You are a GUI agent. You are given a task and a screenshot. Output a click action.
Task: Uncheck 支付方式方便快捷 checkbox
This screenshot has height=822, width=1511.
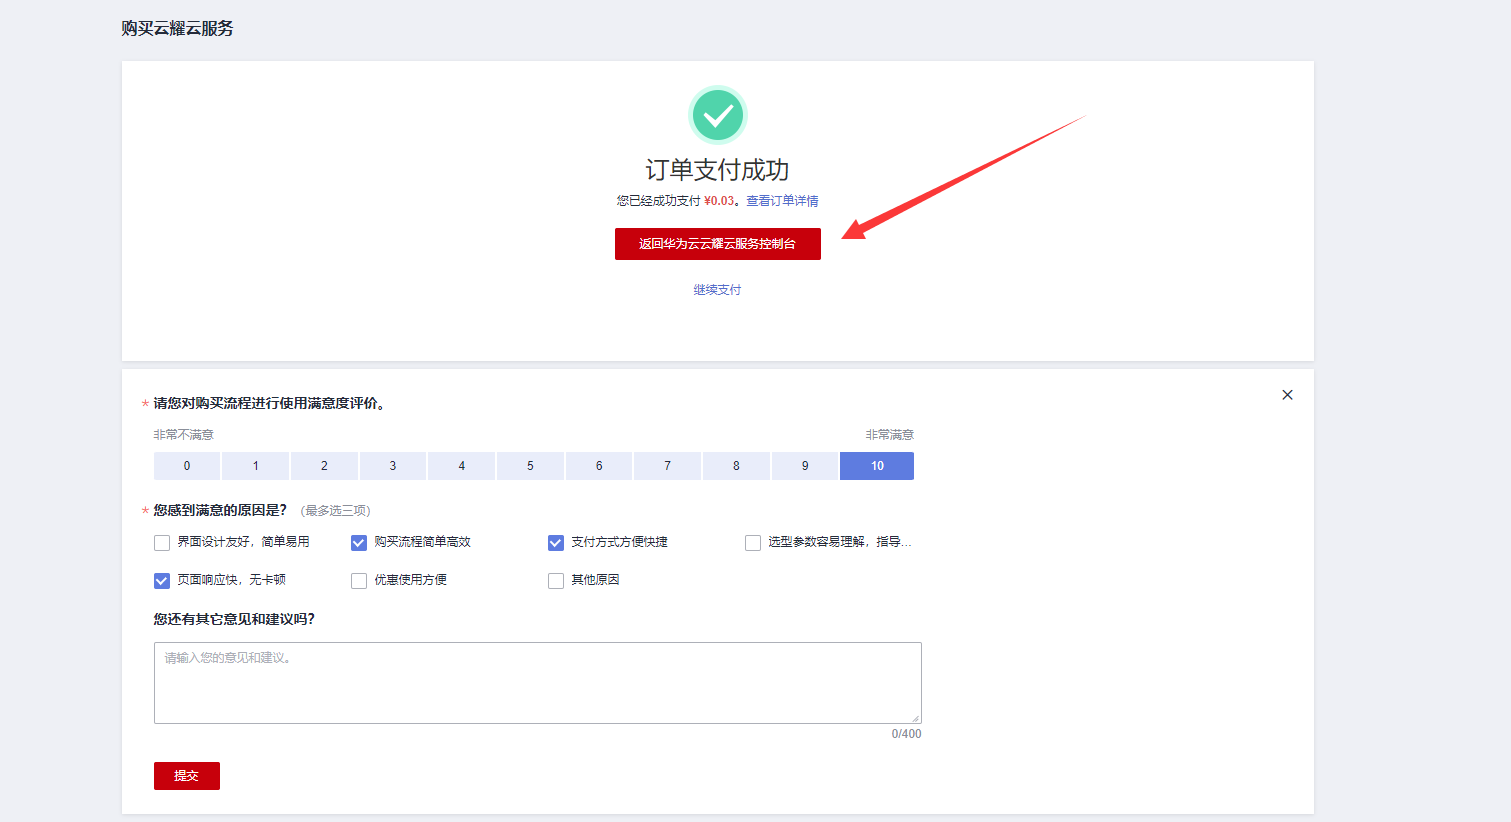[x=556, y=543]
